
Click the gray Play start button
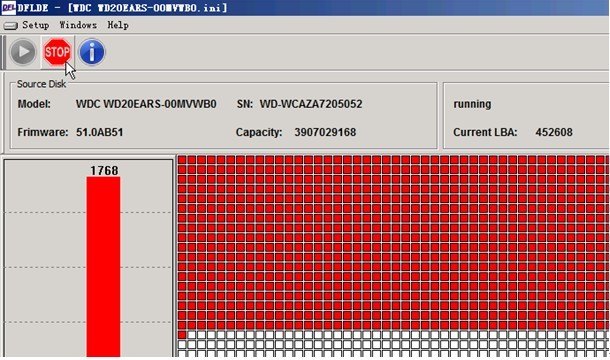point(23,52)
